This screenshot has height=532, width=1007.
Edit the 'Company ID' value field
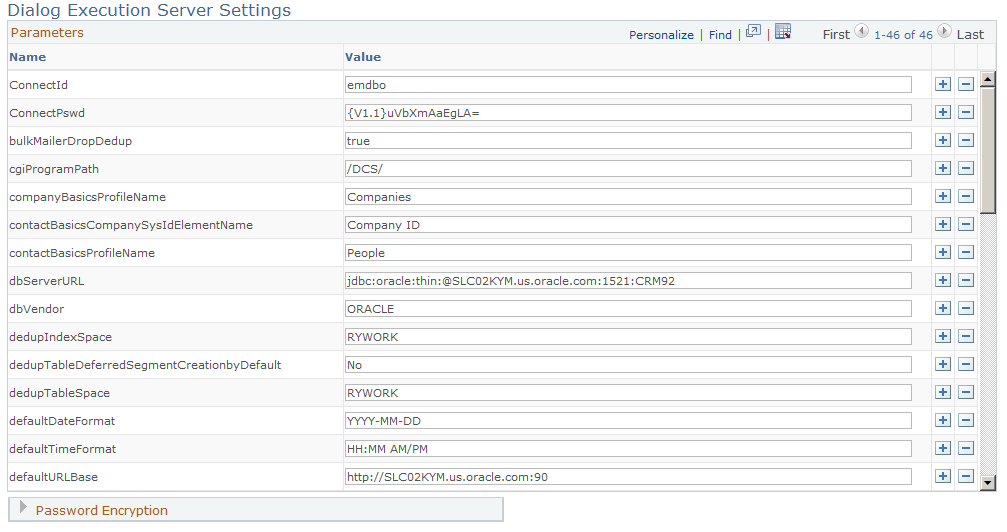pos(628,224)
